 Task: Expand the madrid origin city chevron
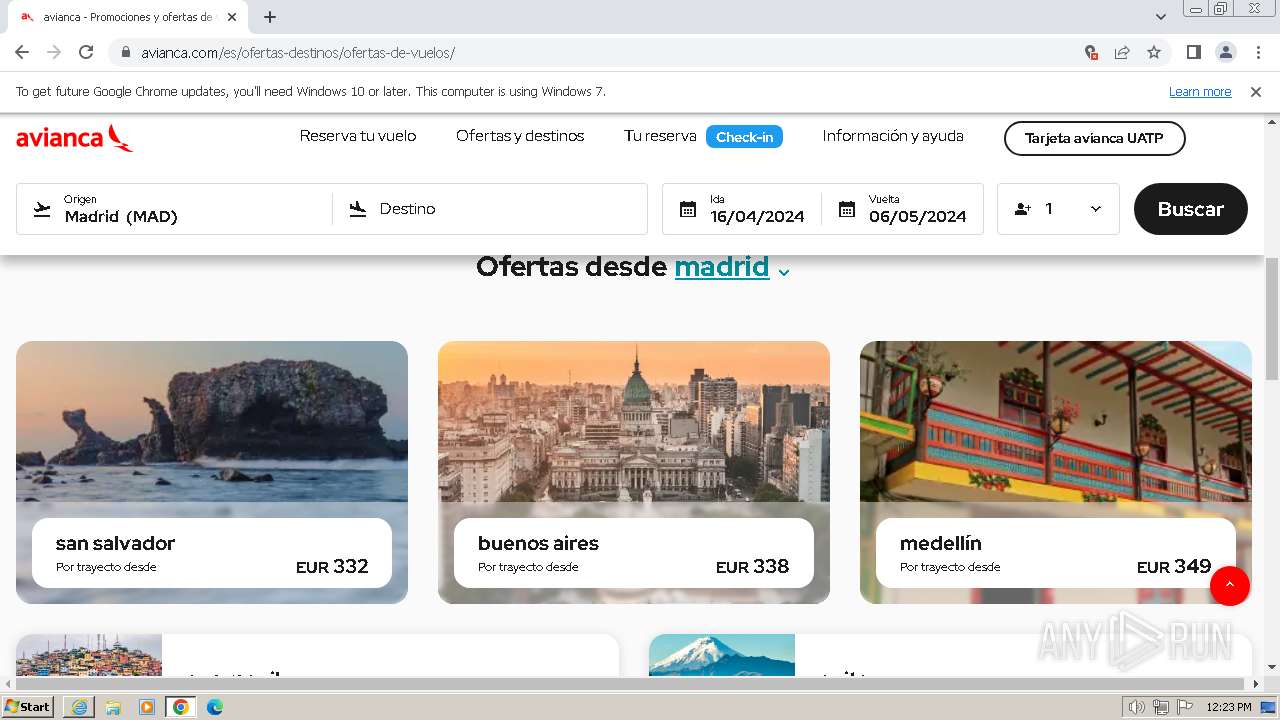pos(784,271)
